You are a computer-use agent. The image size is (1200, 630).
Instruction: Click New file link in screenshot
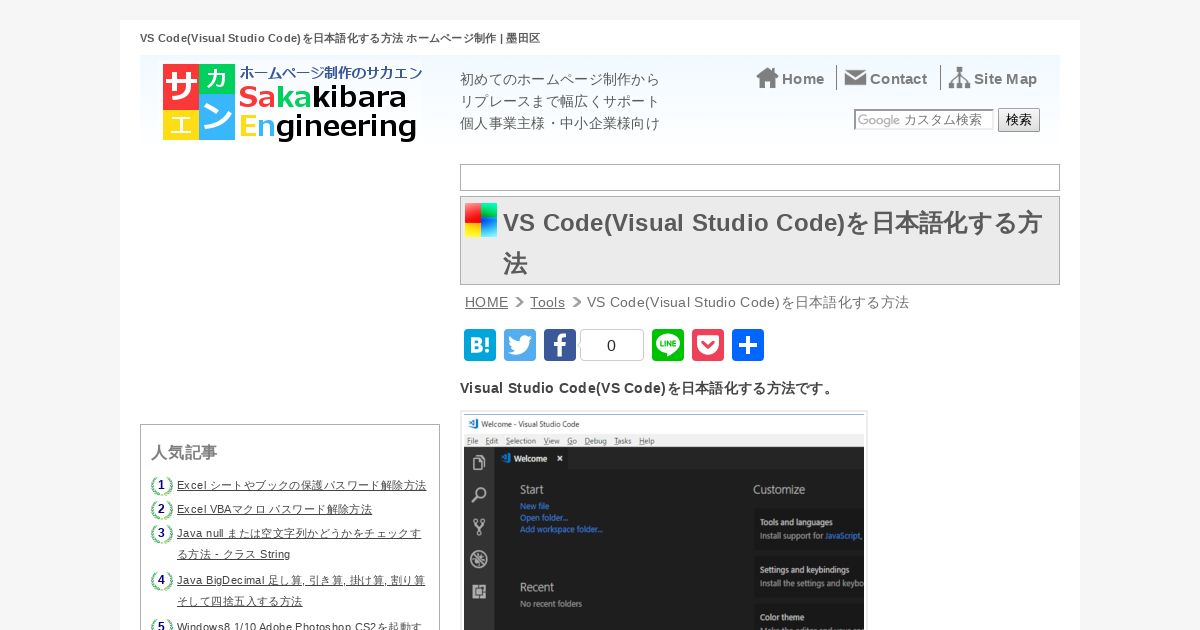click(534, 507)
